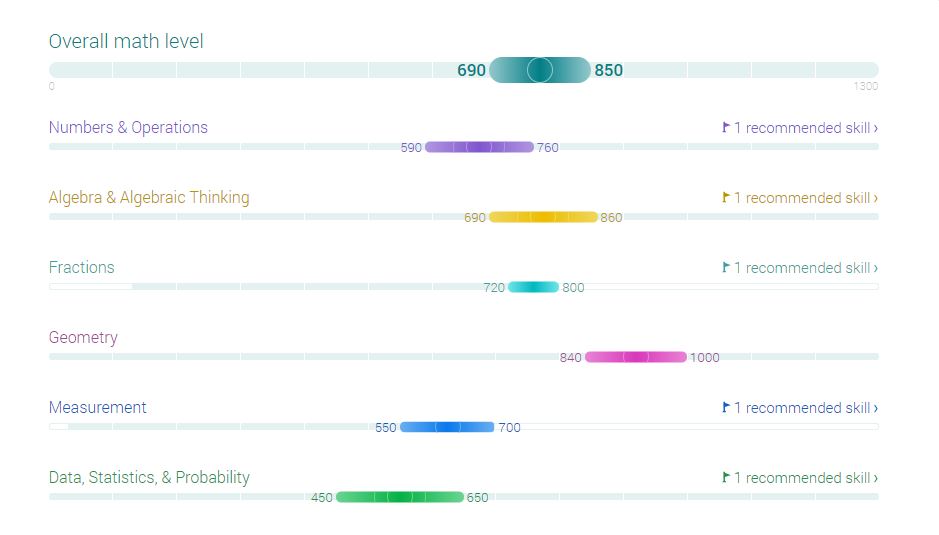The image size is (939, 535).
Task: Open the Measurement recommended skill link
Action: coord(806,408)
